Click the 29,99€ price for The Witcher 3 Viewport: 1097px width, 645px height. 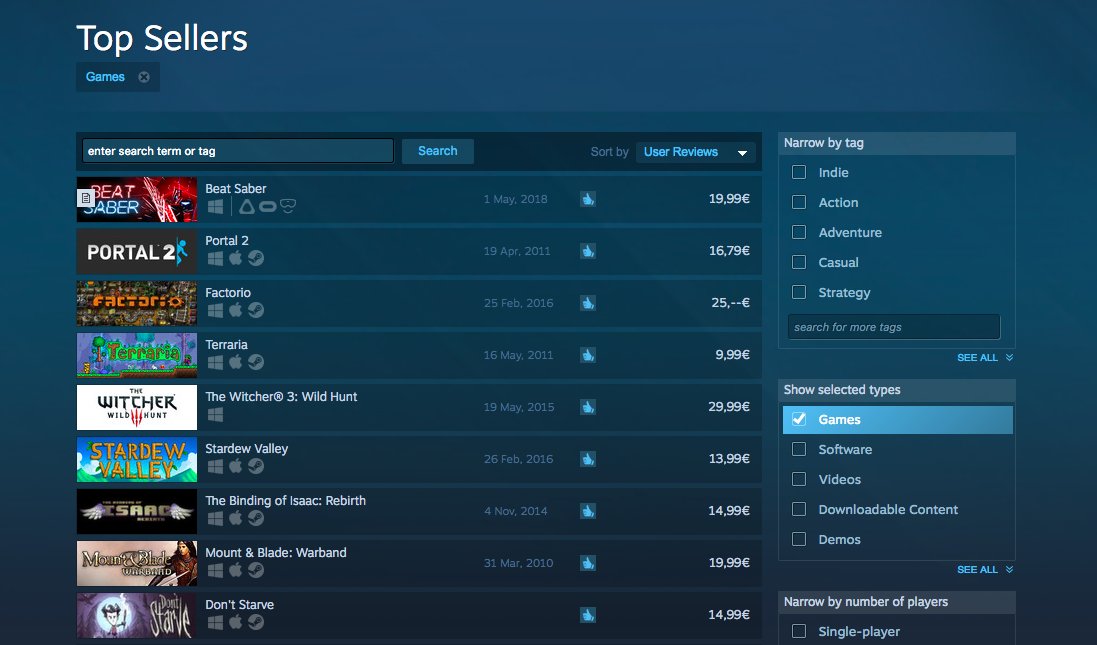point(729,406)
